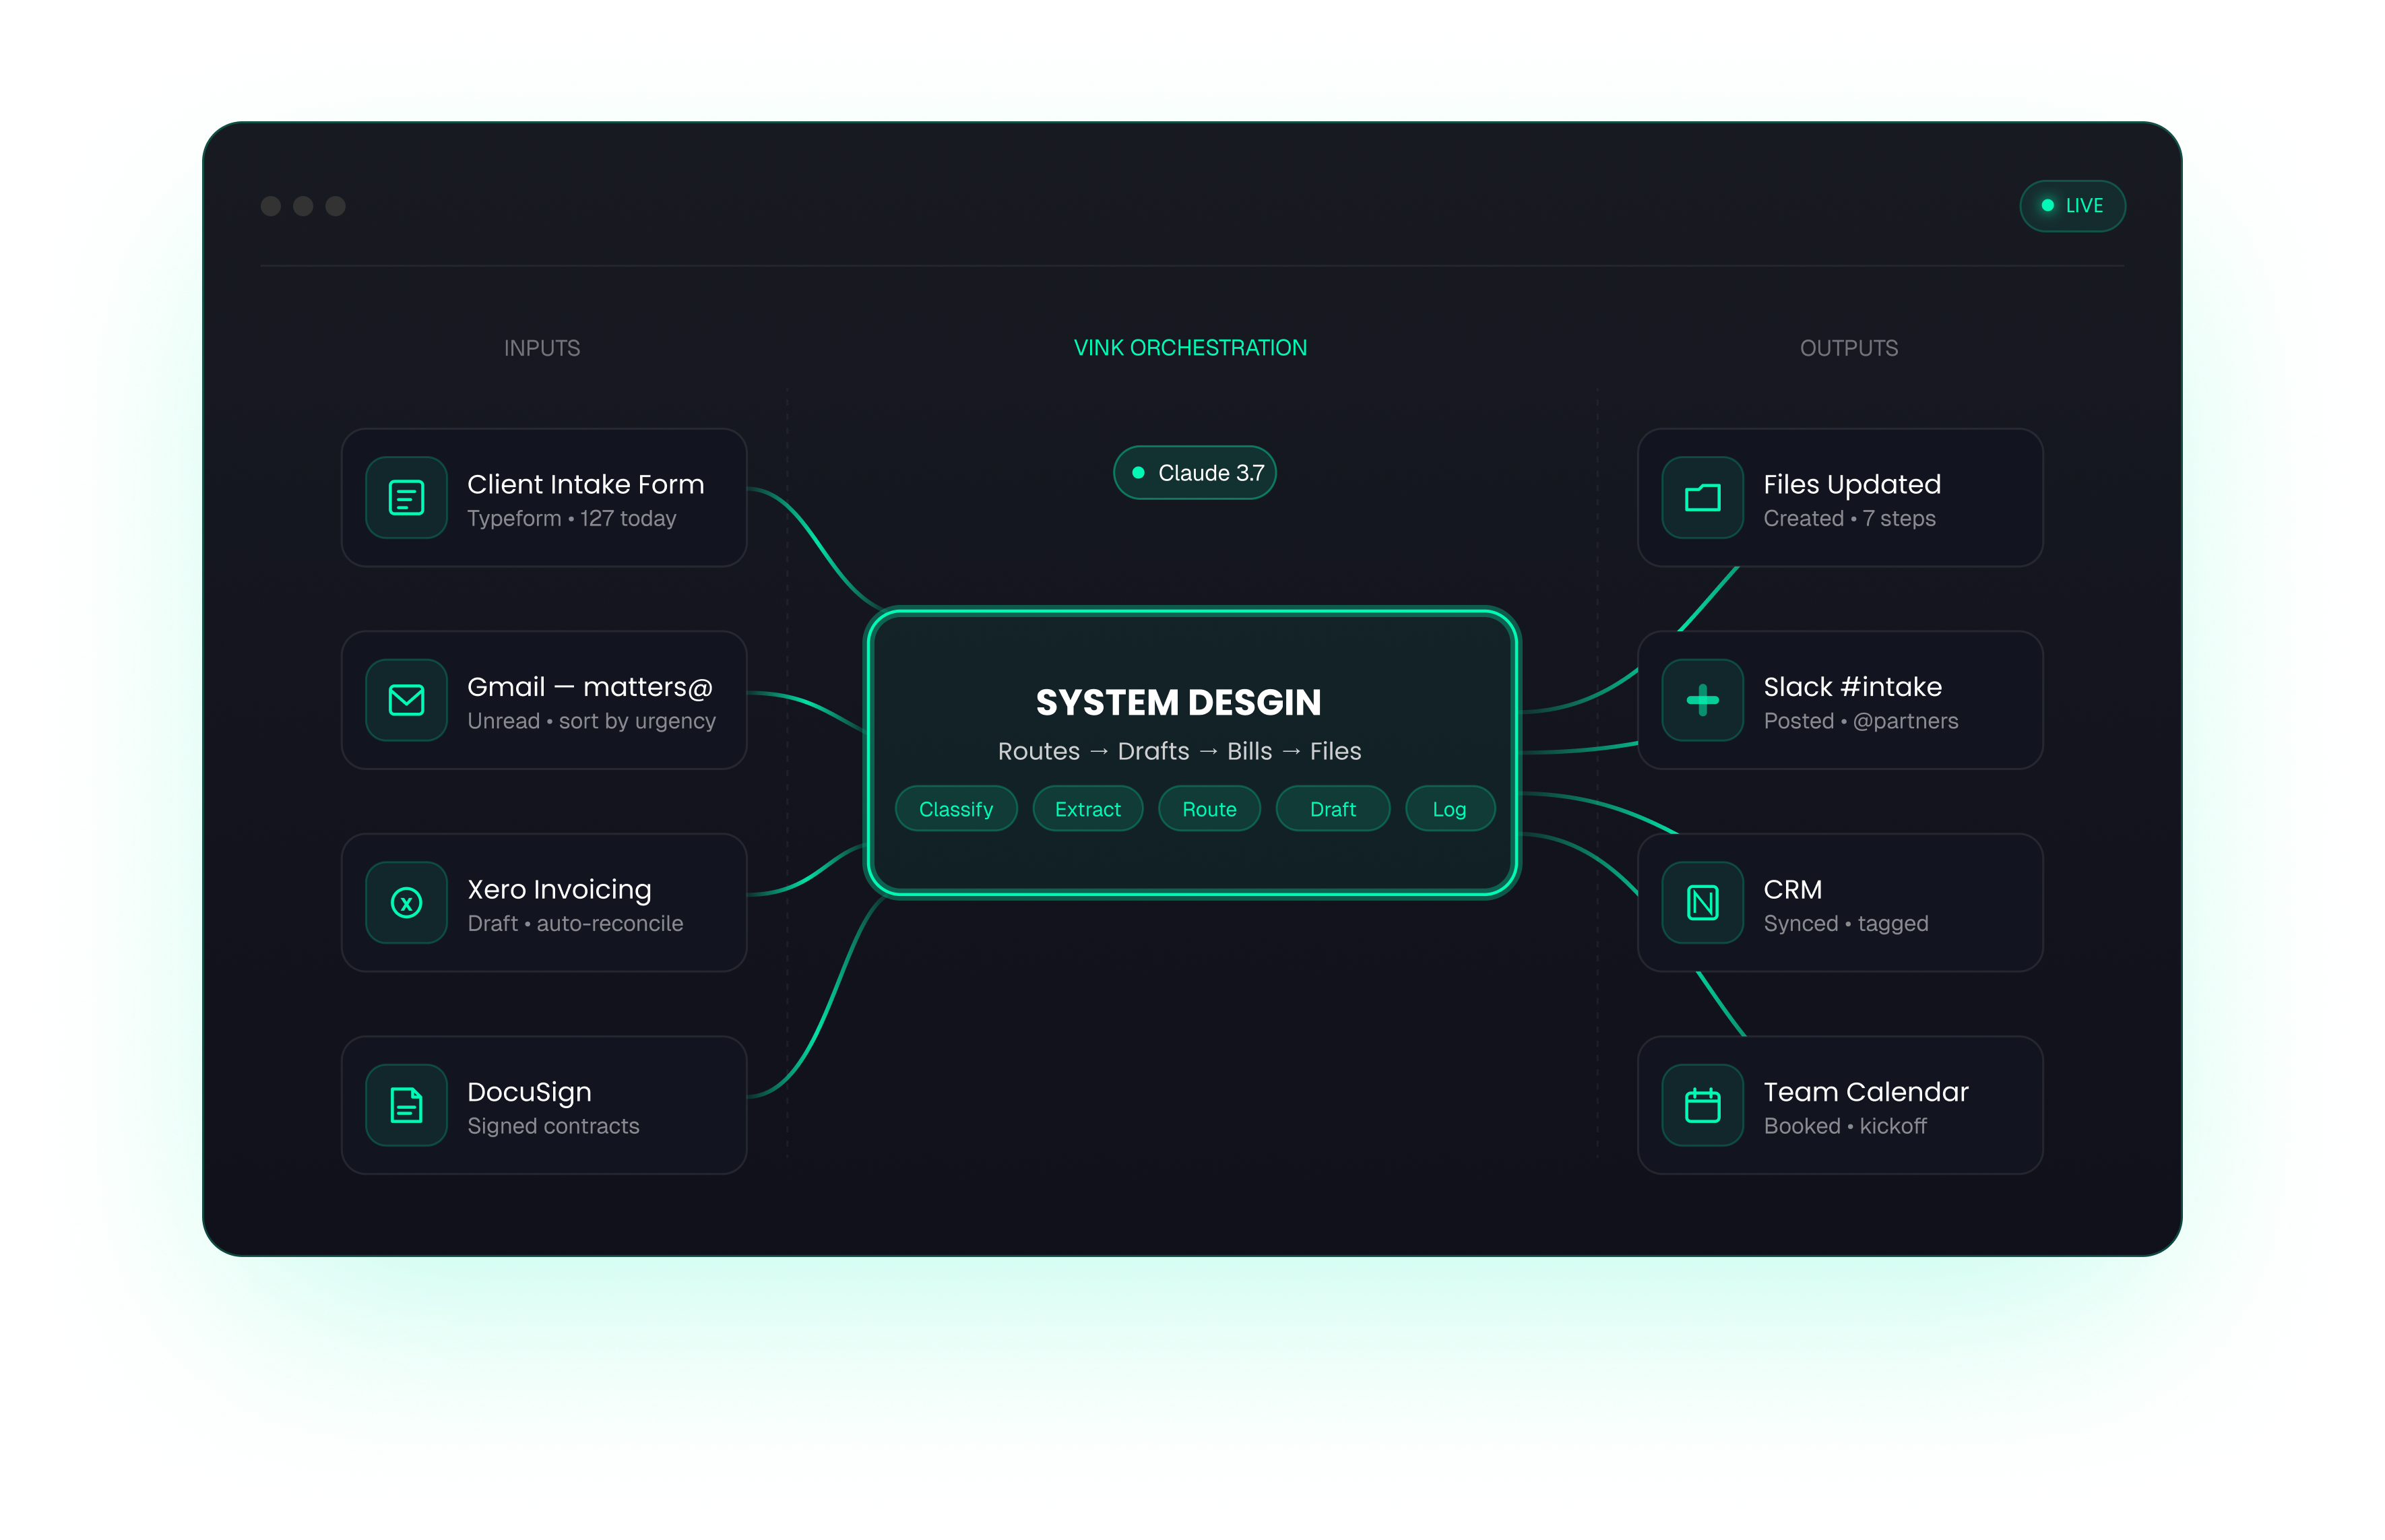
Task: Click the Xero Invoicing circle-x icon
Action: pos(406,903)
